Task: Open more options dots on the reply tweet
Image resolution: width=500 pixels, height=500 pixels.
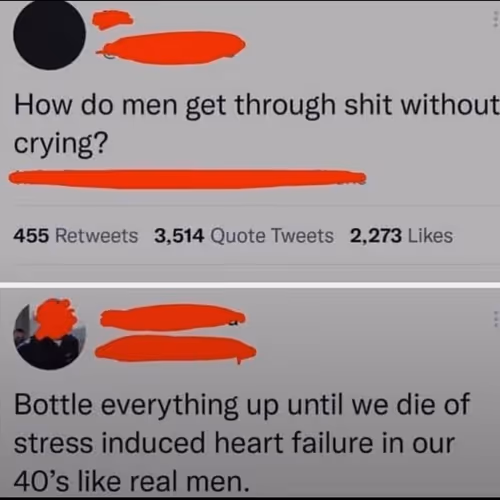Action: (x=496, y=319)
